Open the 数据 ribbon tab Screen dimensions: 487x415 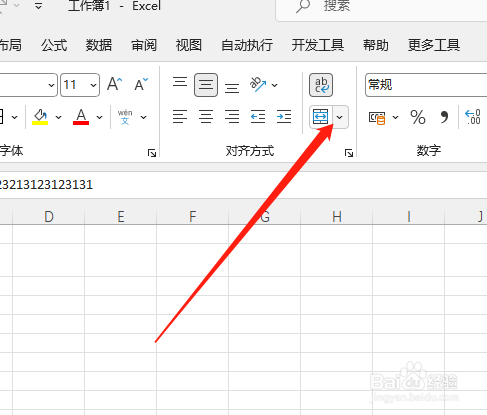(x=99, y=45)
